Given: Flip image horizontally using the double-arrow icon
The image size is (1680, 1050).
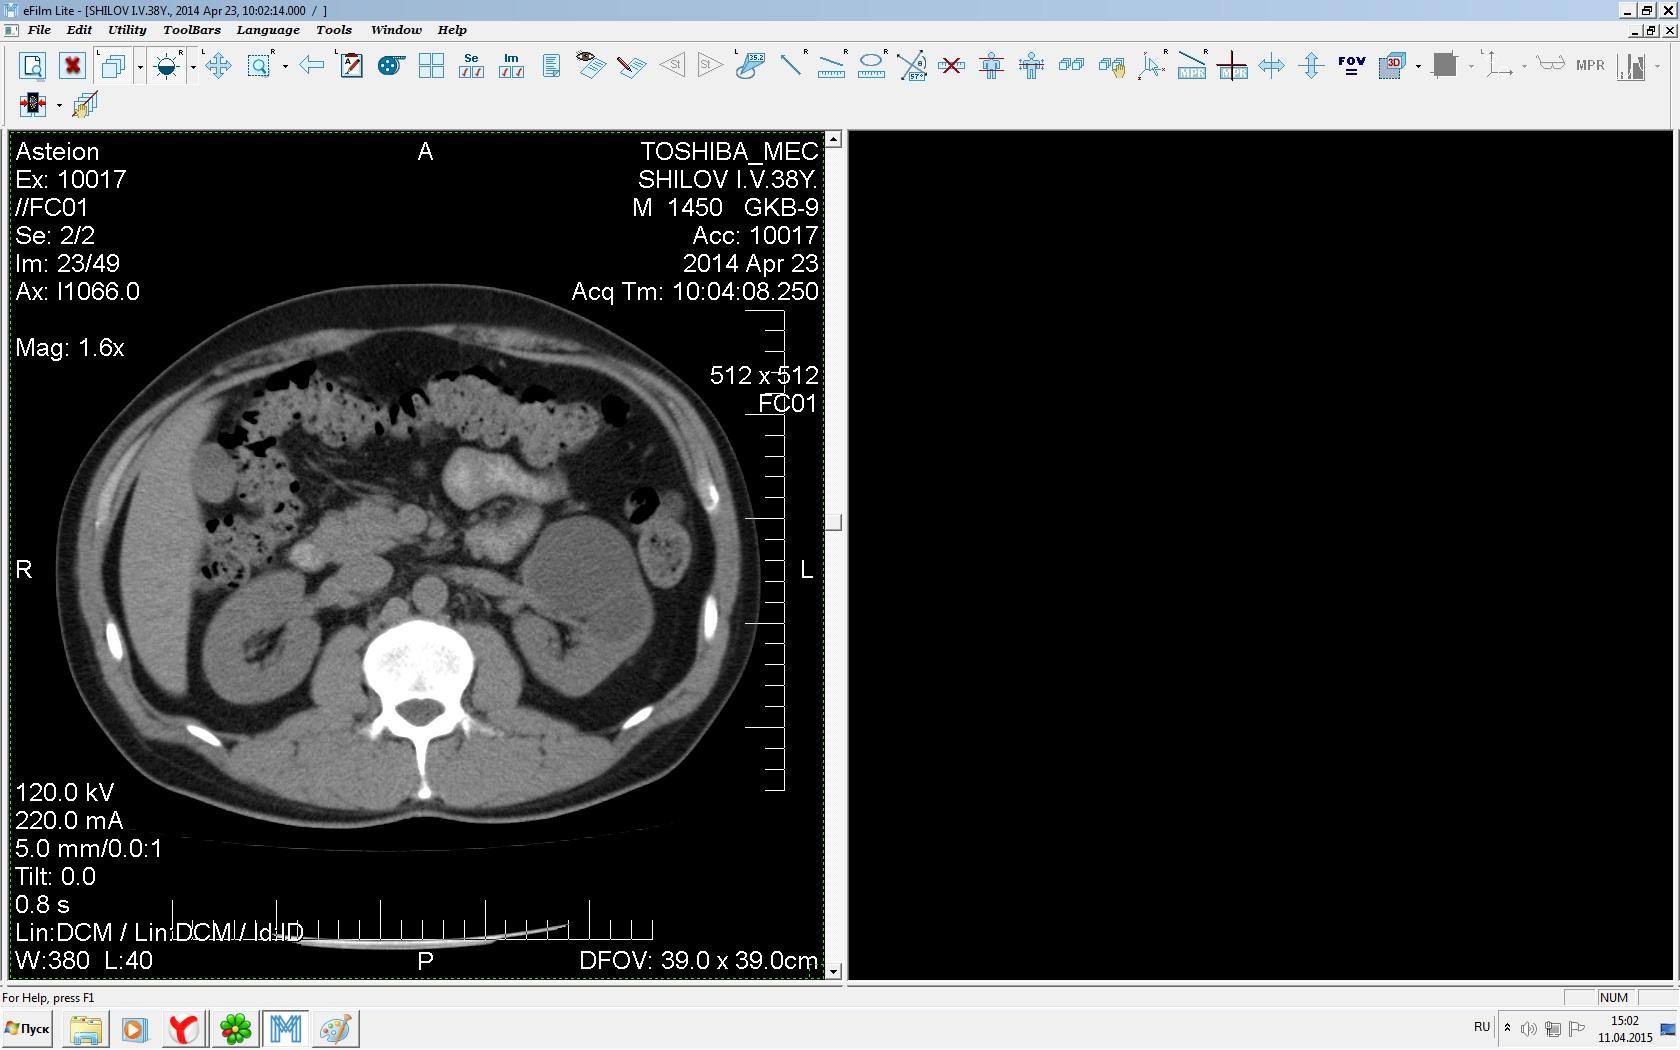Looking at the screenshot, I should (x=1271, y=66).
